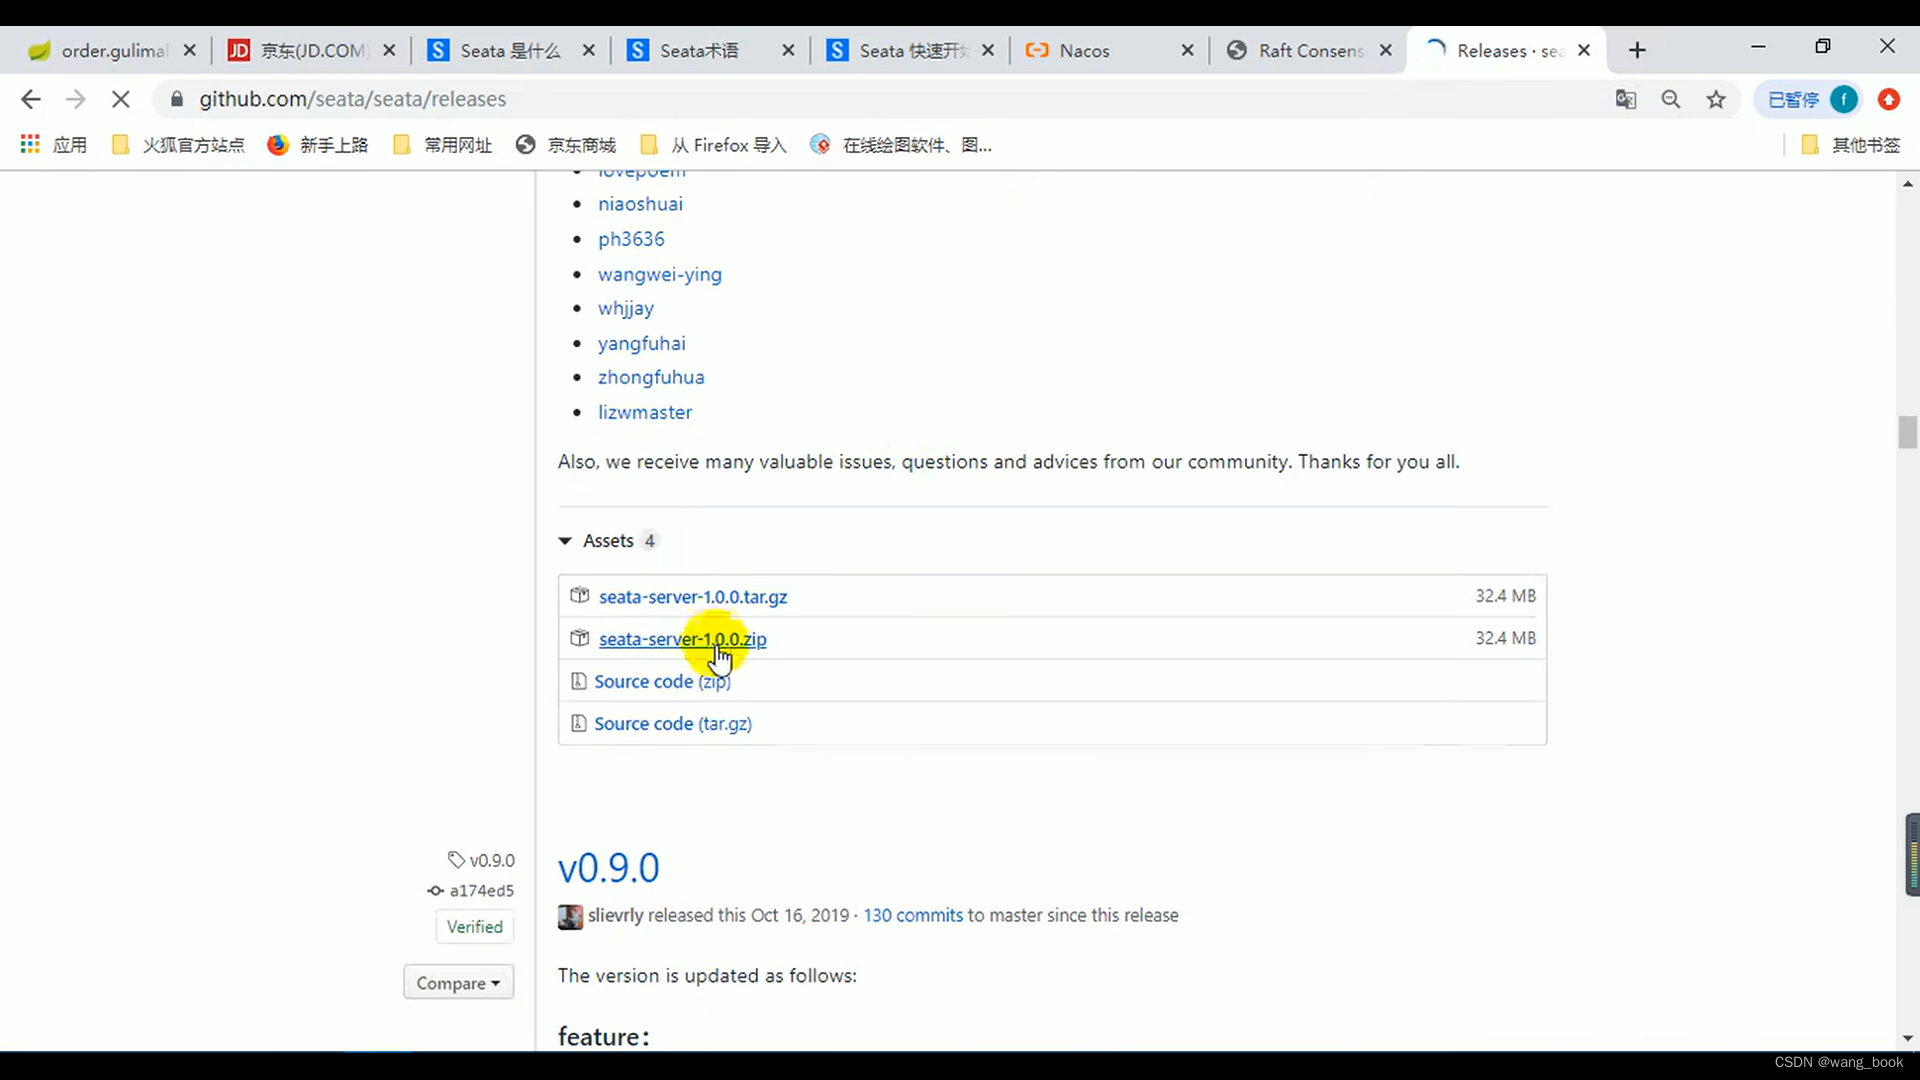The width and height of the screenshot is (1920, 1080).
Task: Open the translate page icon
Action: pos(1626,99)
